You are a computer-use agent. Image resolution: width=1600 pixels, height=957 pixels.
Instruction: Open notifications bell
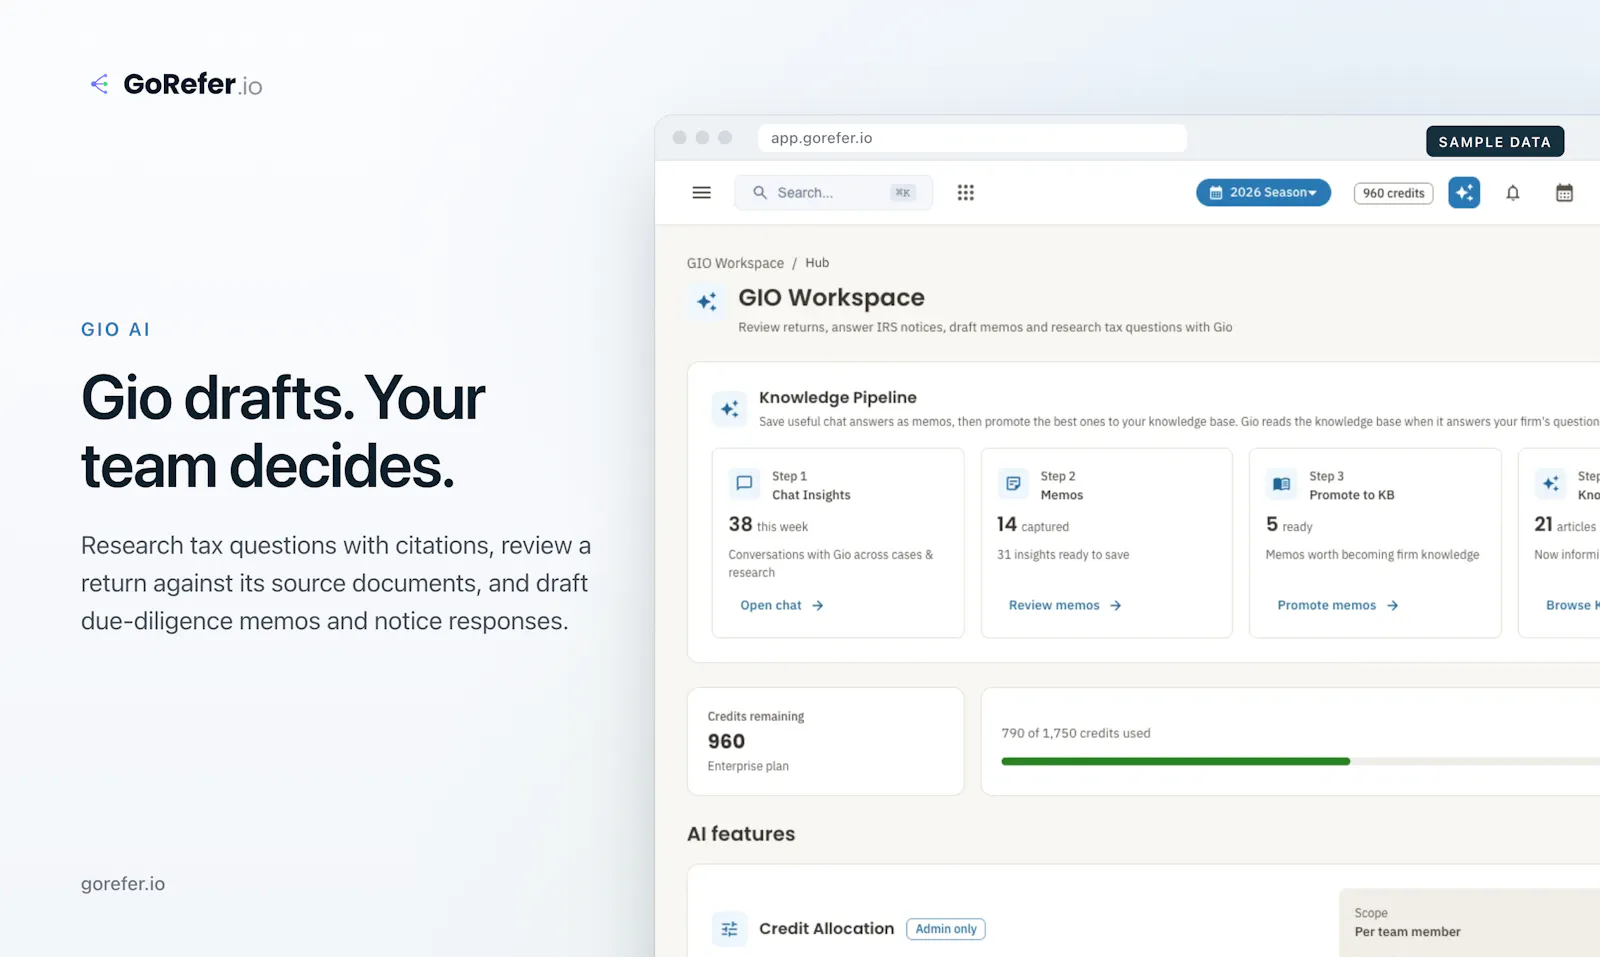click(x=1513, y=193)
